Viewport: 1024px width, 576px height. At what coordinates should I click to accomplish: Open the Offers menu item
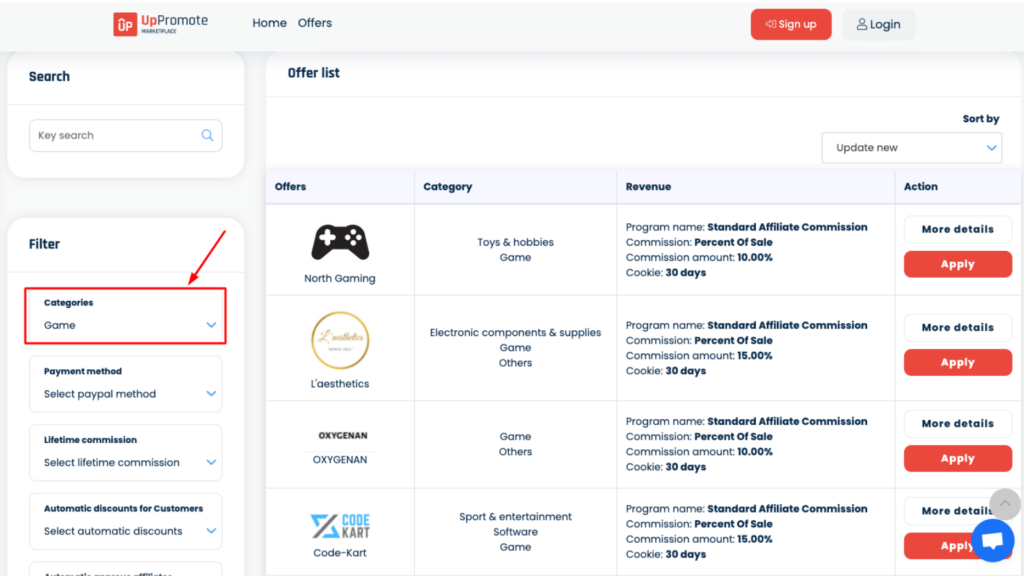click(315, 23)
